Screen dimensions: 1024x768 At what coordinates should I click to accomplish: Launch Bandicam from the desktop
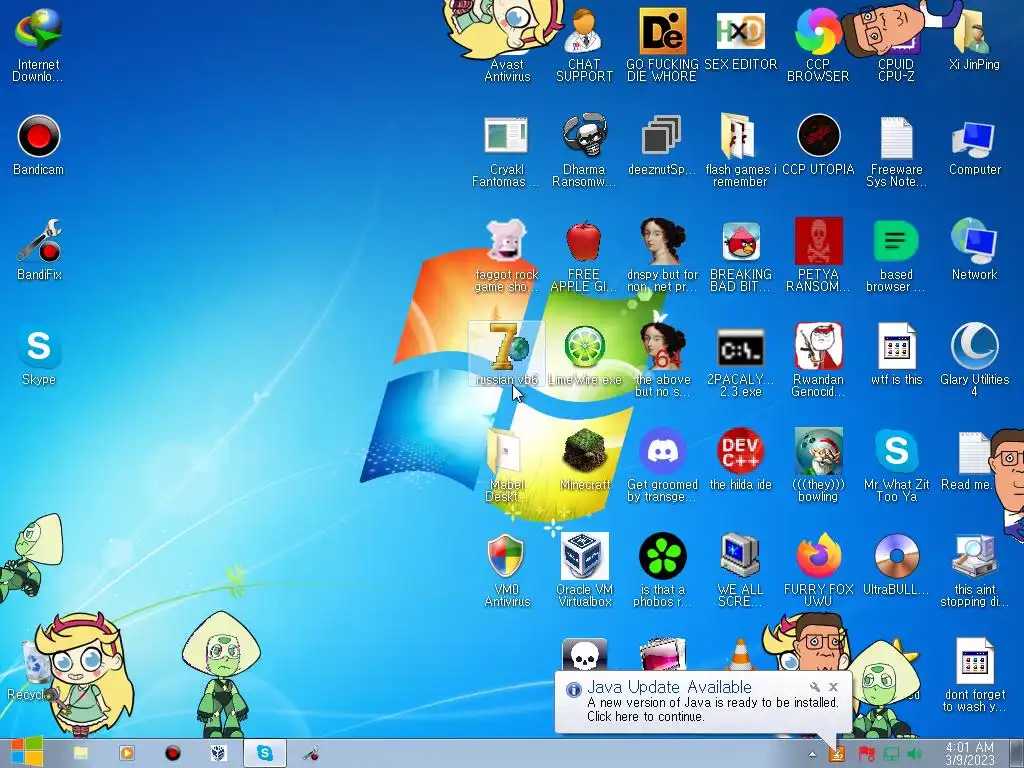[x=39, y=146]
